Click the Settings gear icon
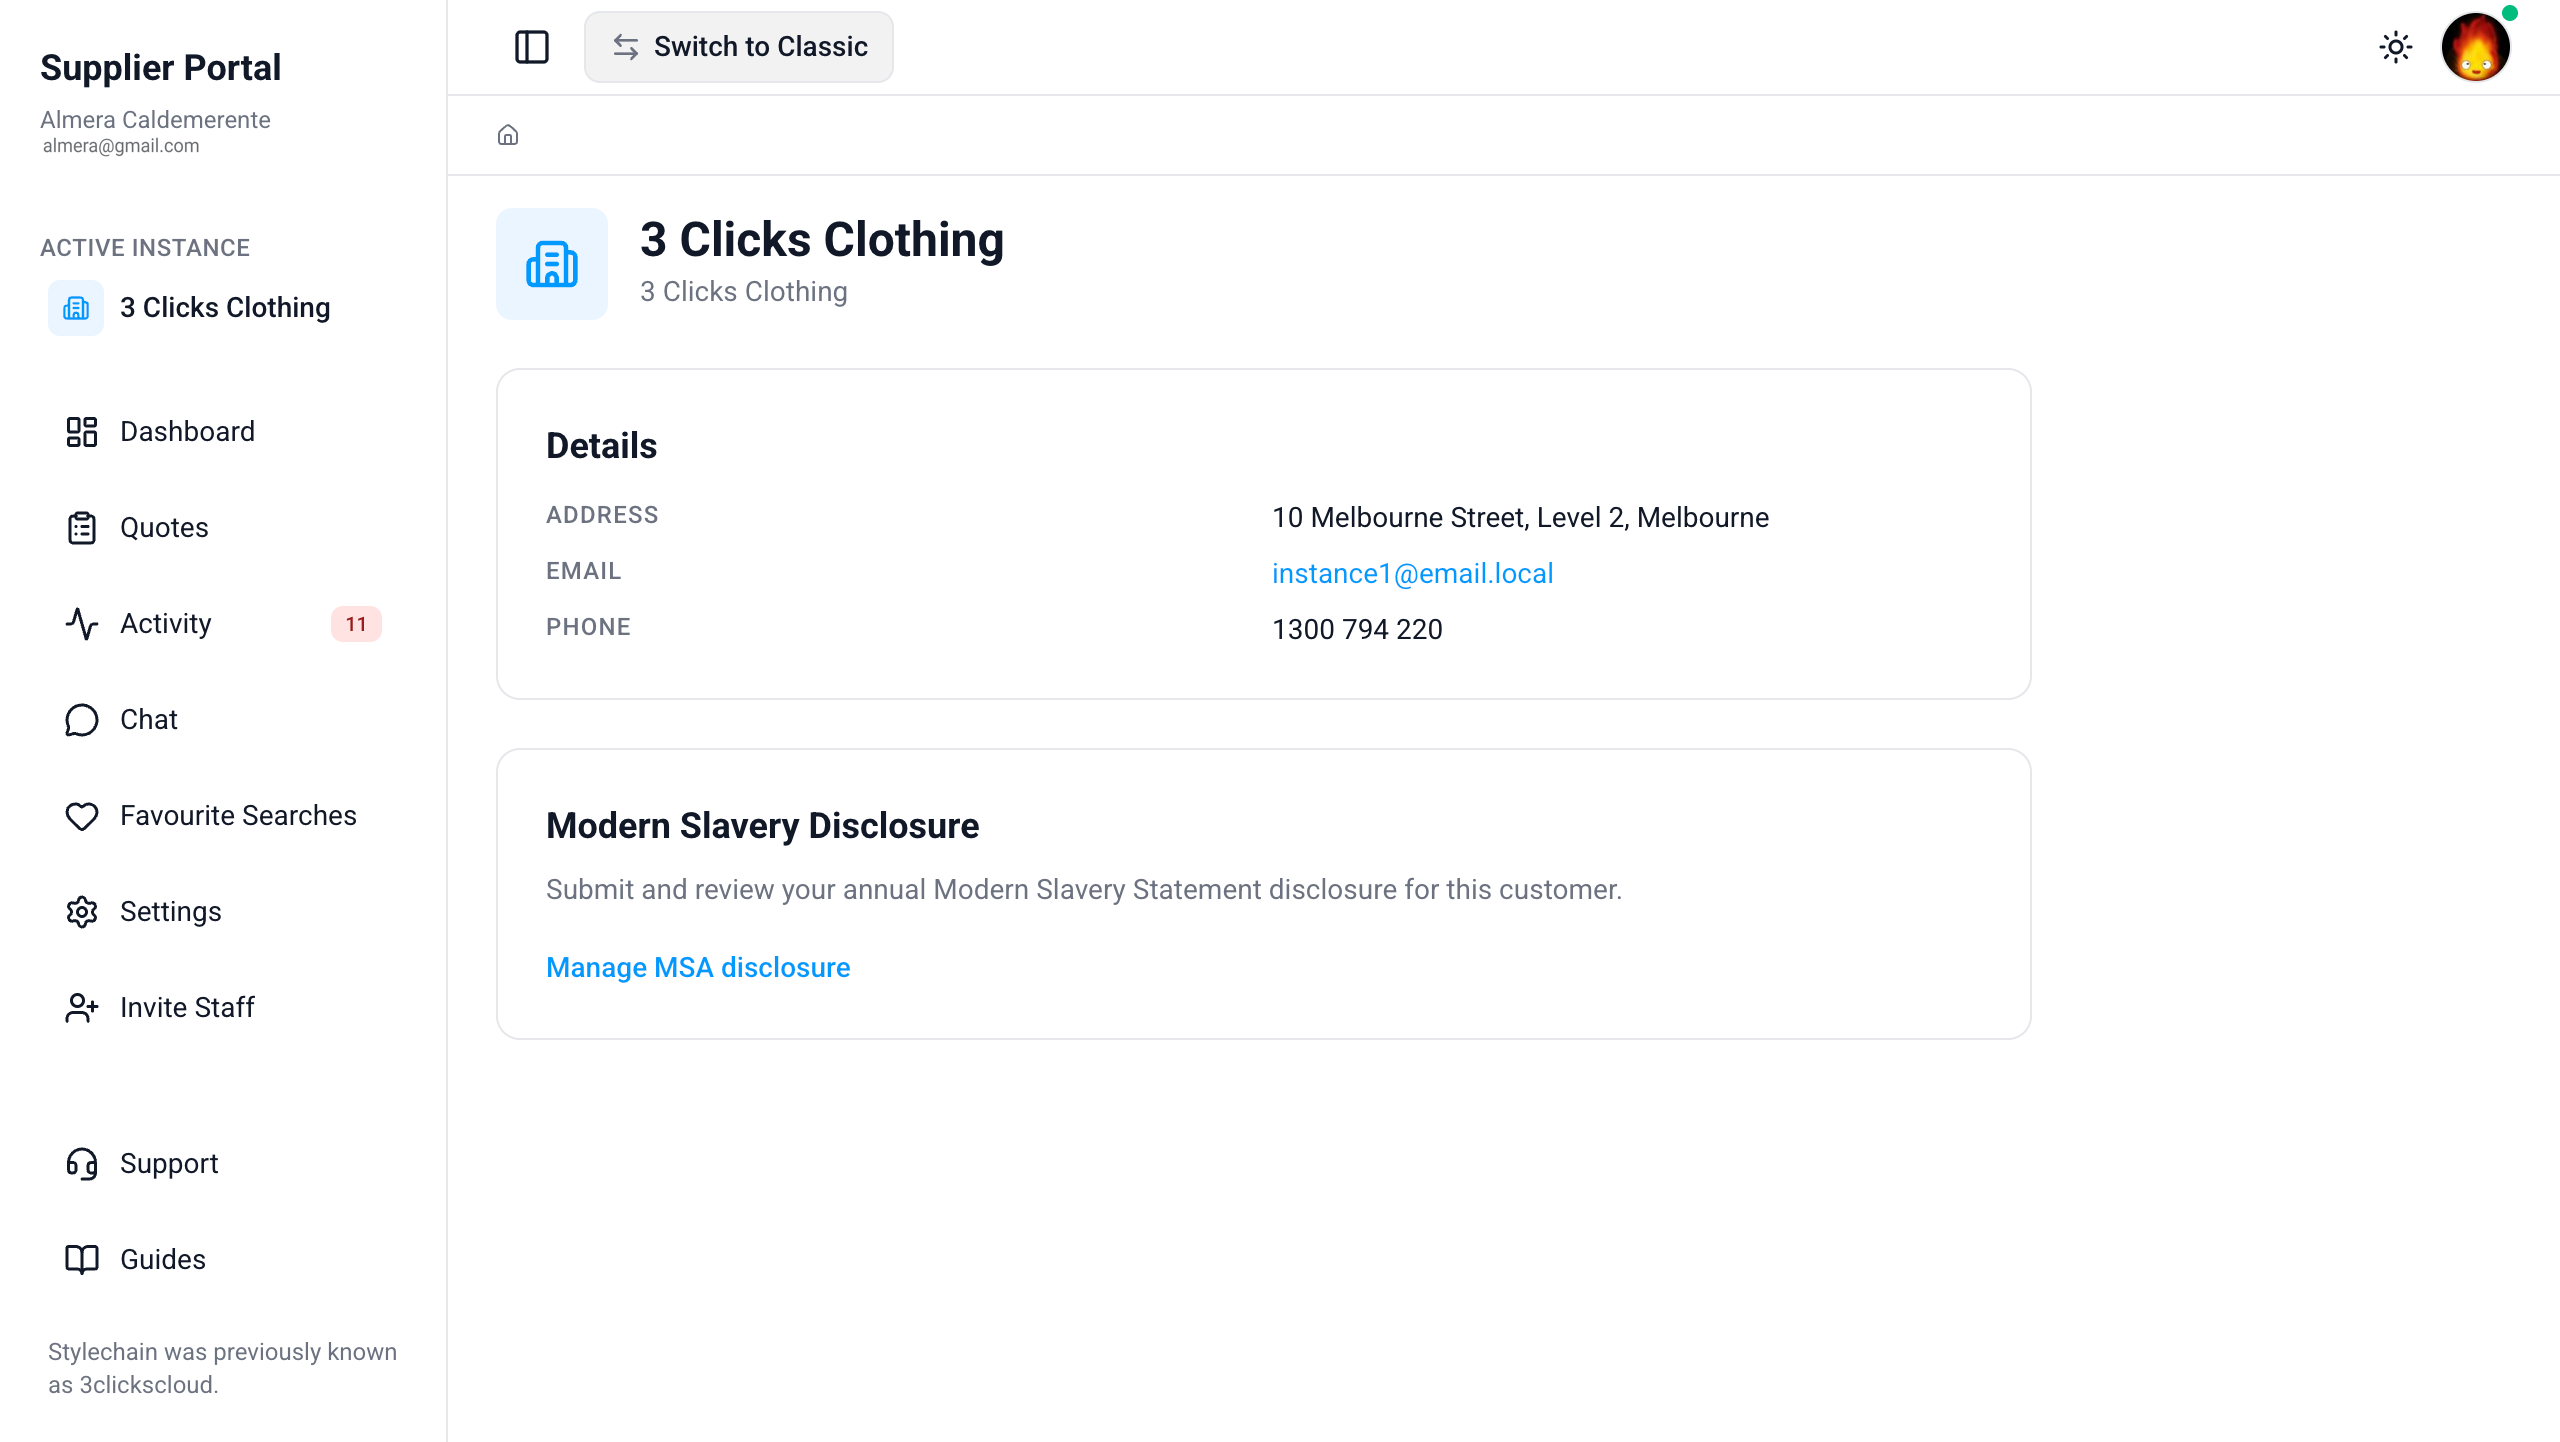Screen dimensions: 2560x1442 [x=82, y=912]
